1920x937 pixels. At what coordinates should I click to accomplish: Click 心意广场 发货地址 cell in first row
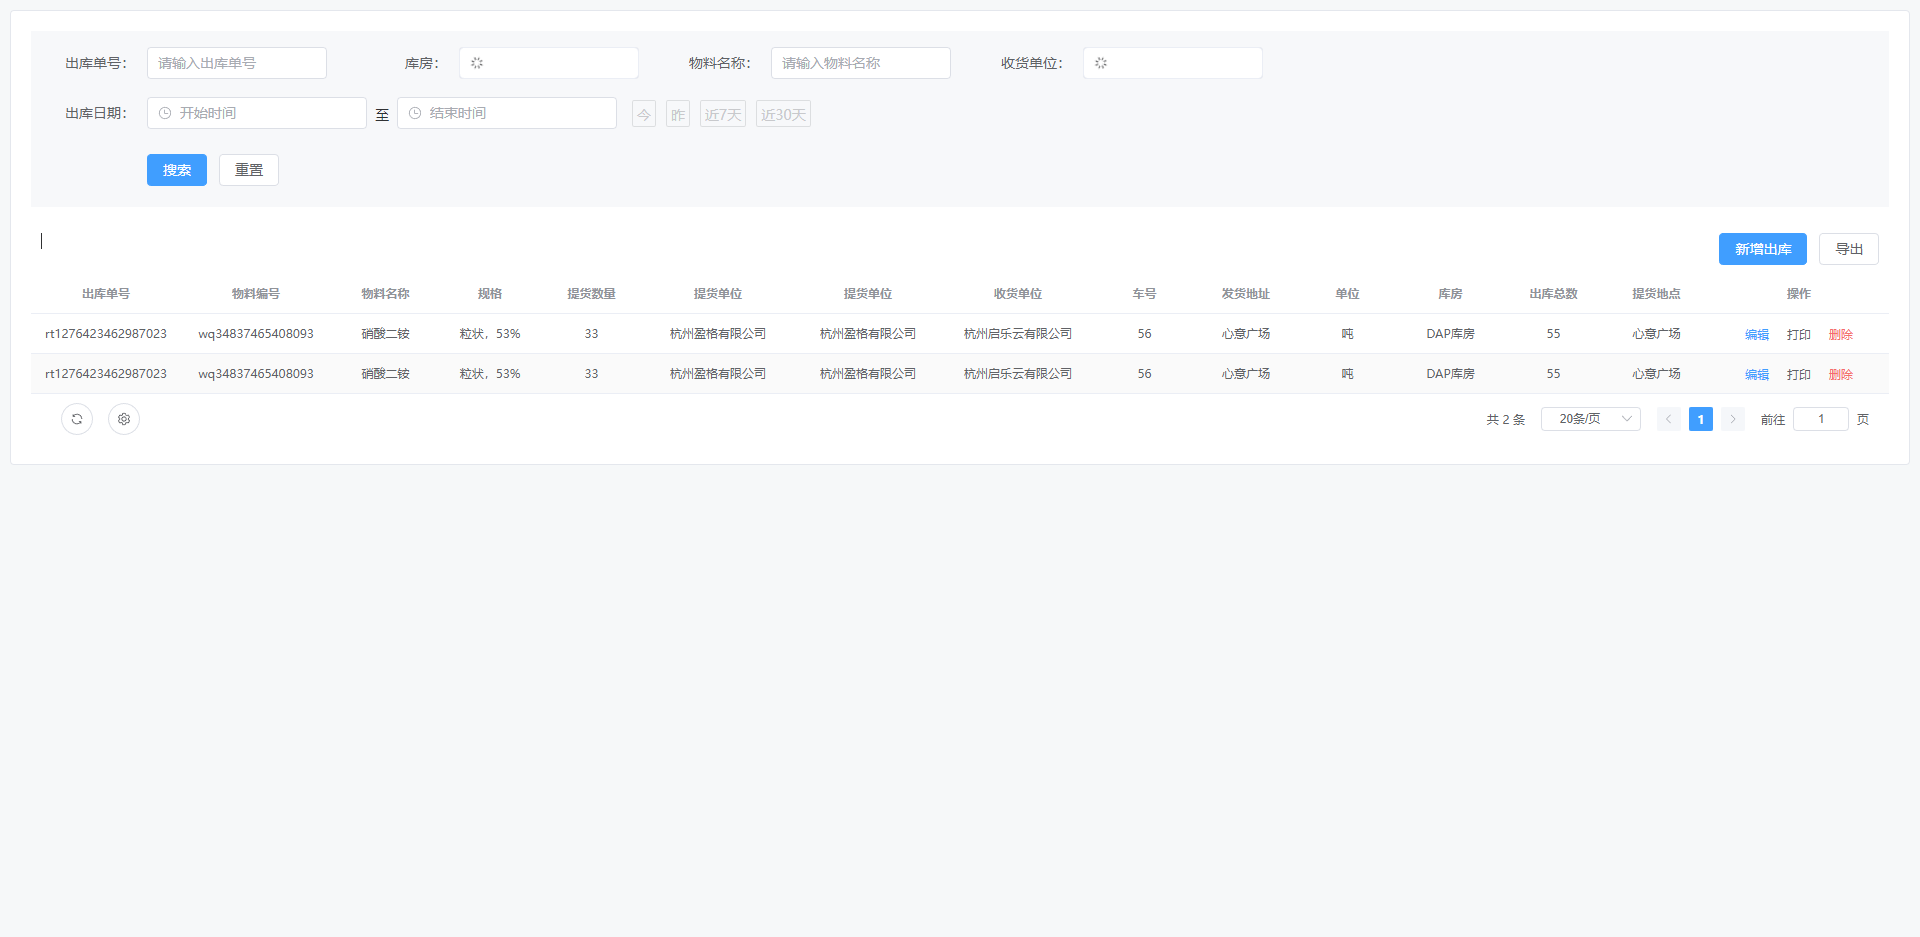click(1246, 333)
